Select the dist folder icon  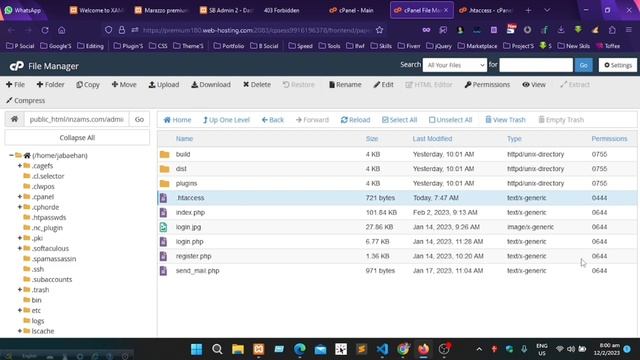[x=164, y=169]
